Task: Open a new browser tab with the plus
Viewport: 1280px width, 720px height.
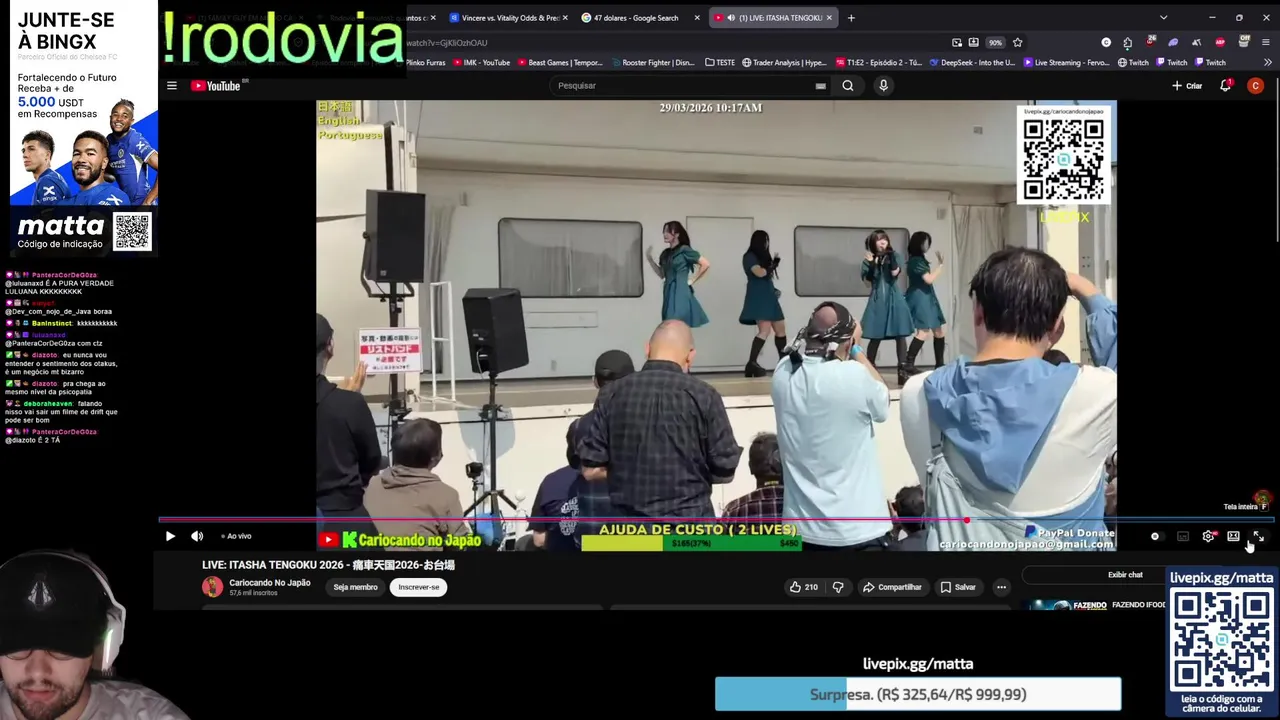Action: [851, 18]
